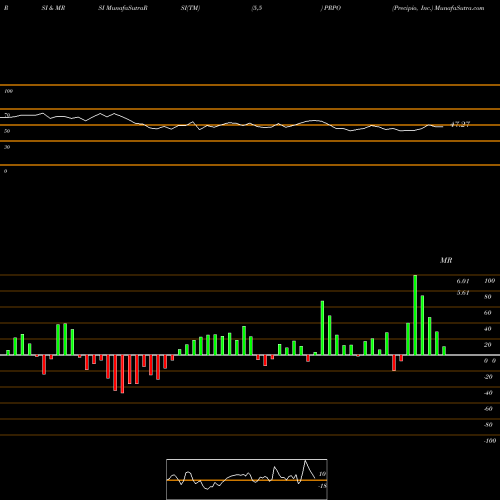Click the 70 level label on RSI panel
The width and height of the screenshot is (500, 500).
(7, 115)
